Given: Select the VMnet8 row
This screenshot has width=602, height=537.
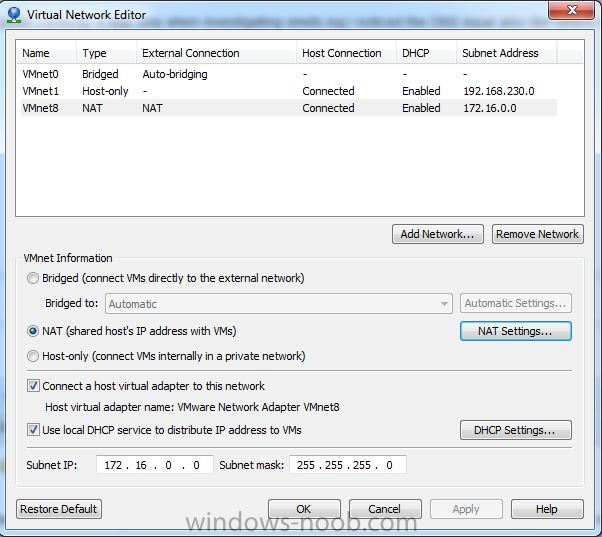Looking at the screenshot, I should click(289, 108).
